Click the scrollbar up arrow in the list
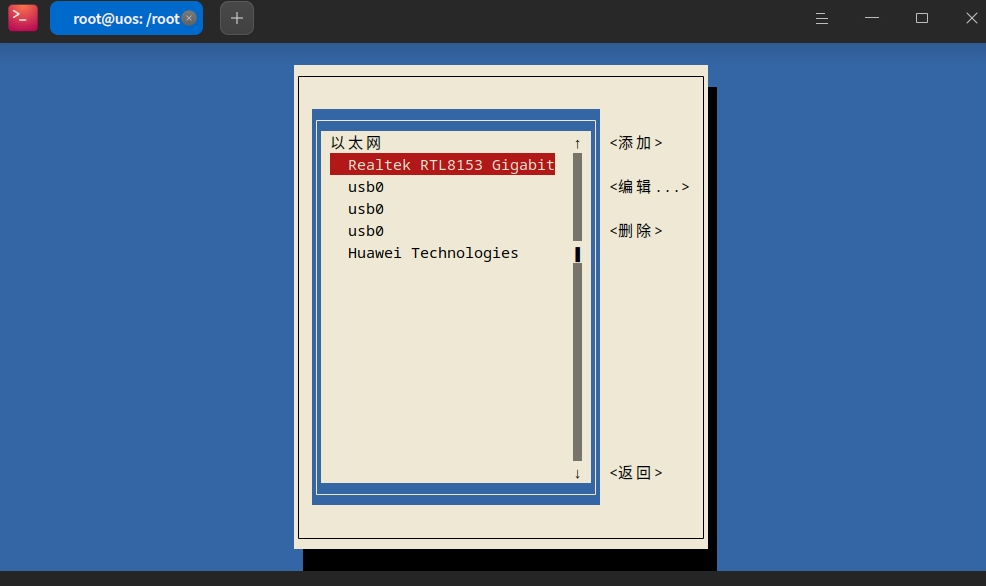 [577, 142]
